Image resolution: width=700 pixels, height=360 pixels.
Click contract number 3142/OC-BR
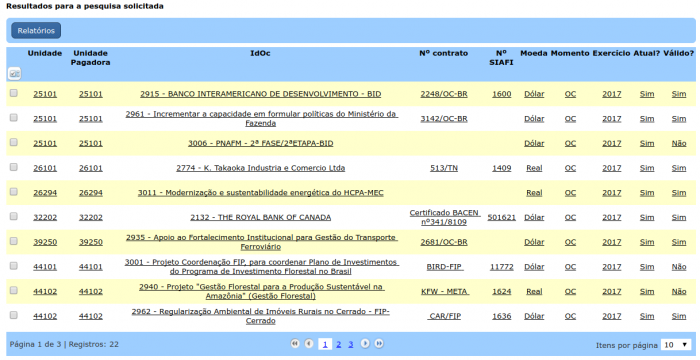[x=444, y=119]
